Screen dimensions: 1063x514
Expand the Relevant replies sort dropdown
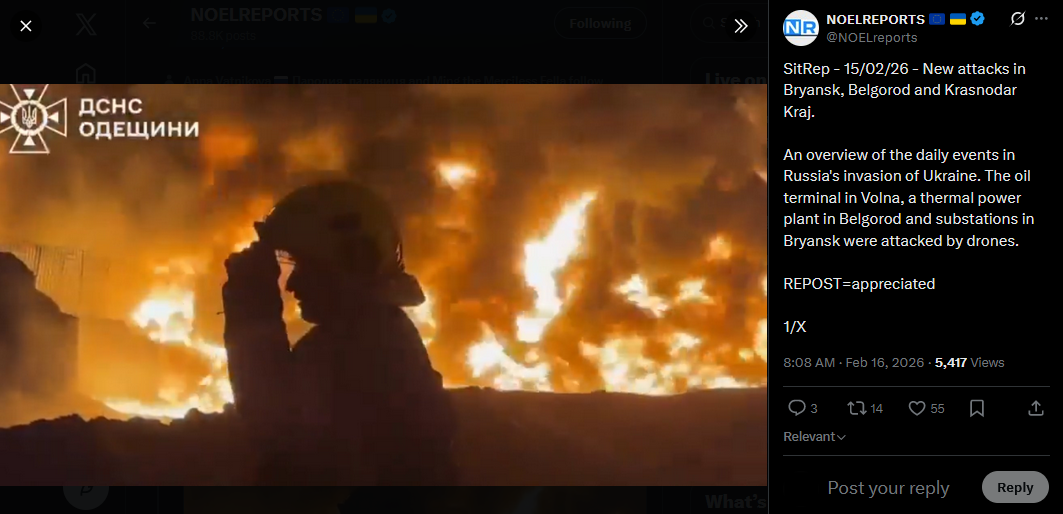coord(814,437)
